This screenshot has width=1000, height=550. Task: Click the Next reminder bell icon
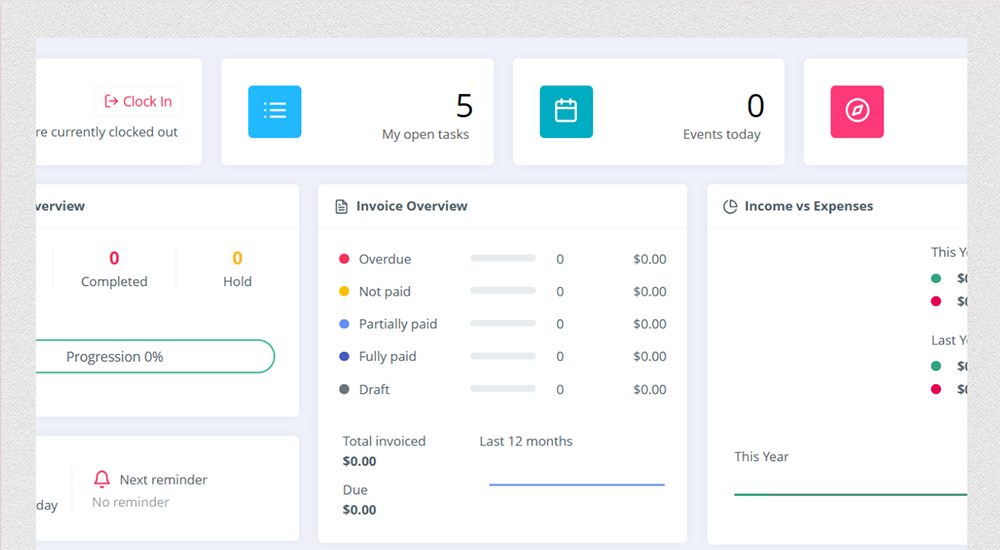point(102,480)
